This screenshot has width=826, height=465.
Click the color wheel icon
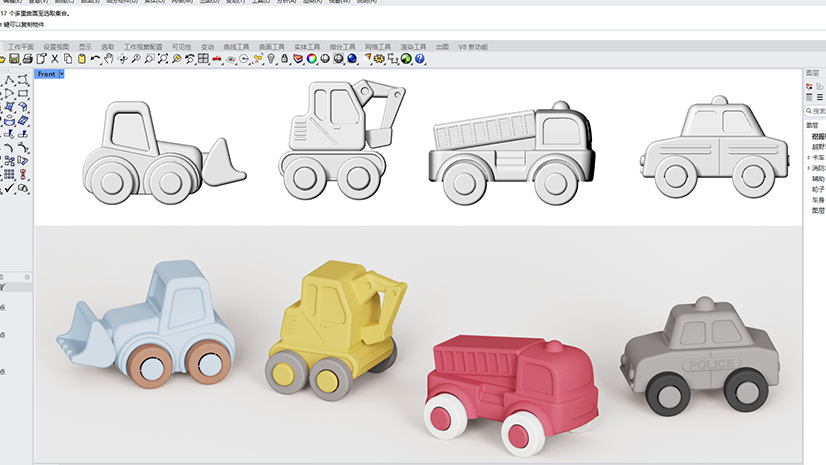(311, 59)
